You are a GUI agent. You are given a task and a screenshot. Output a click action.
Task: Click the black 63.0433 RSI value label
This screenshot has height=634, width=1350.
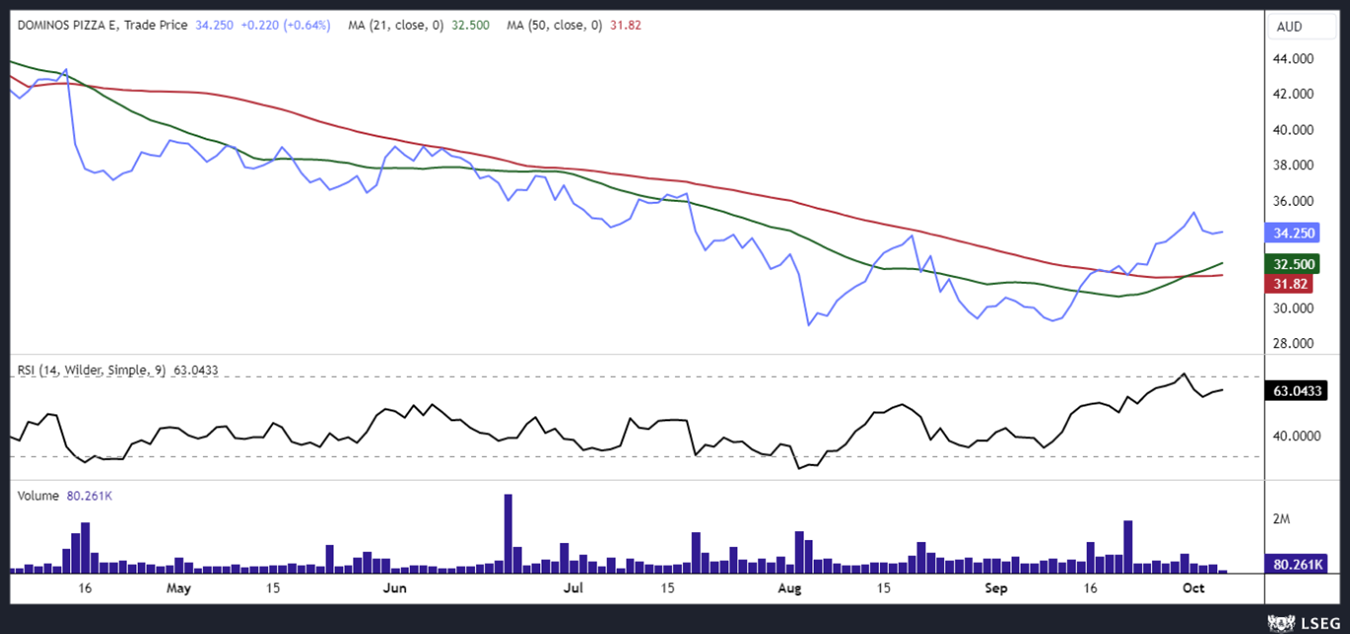coord(1297,391)
